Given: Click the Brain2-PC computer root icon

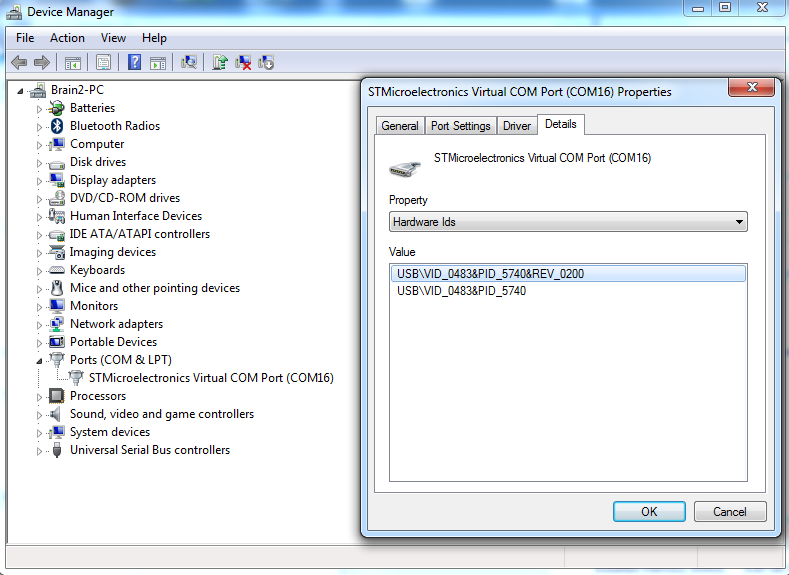Looking at the screenshot, I should tap(38, 90).
